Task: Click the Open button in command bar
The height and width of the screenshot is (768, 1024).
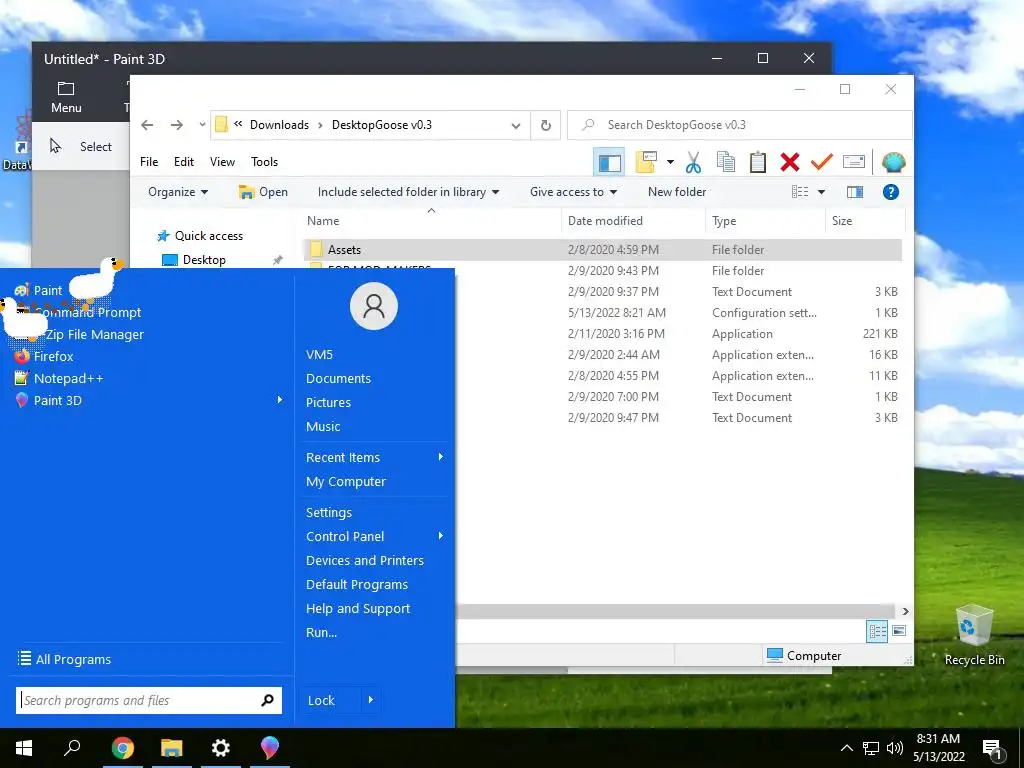Action: pos(263,192)
